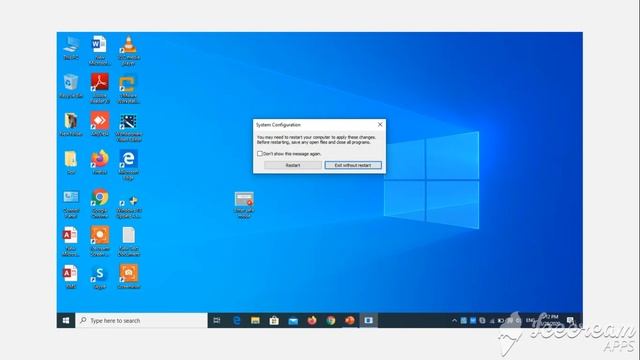Select the lone shortcut below the dialog
Viewport: 640px width, 360px height.
[x=244, y=205]
